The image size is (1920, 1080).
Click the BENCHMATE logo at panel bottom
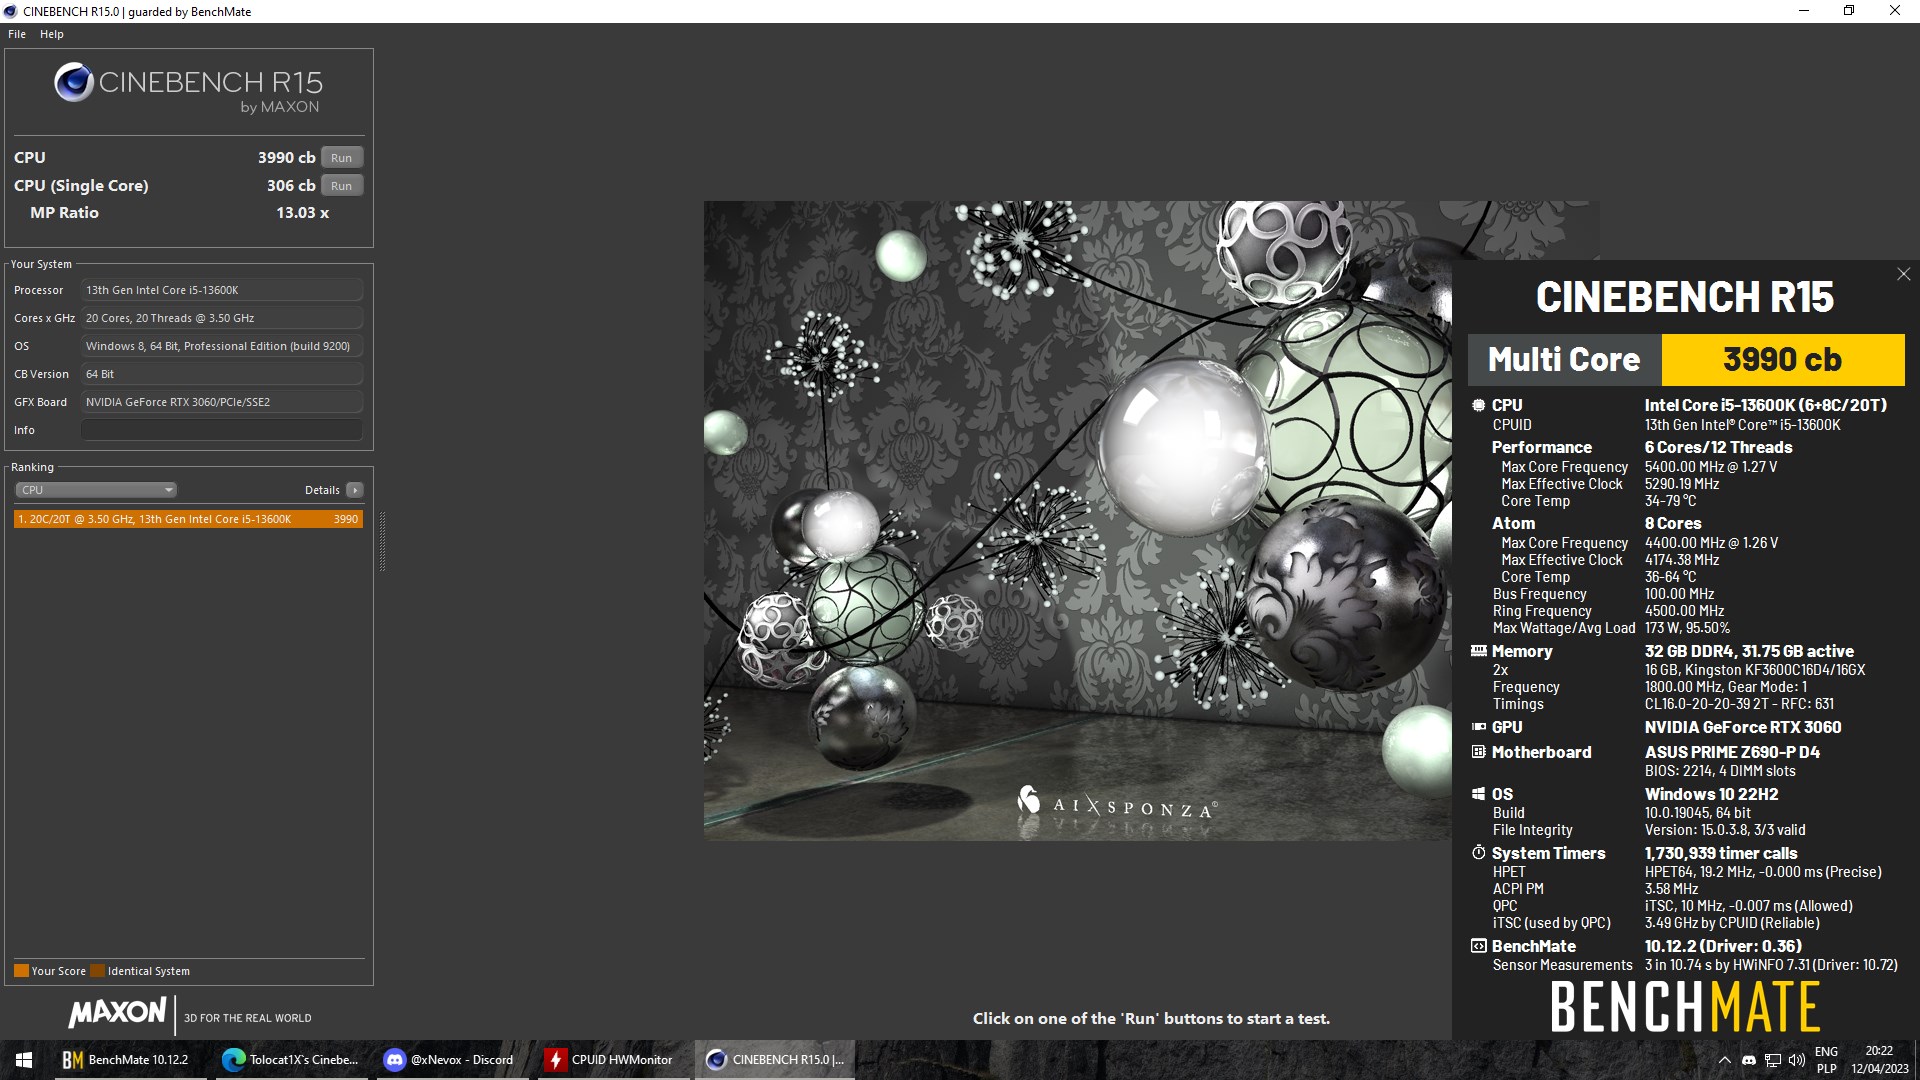(1685, 1007)
